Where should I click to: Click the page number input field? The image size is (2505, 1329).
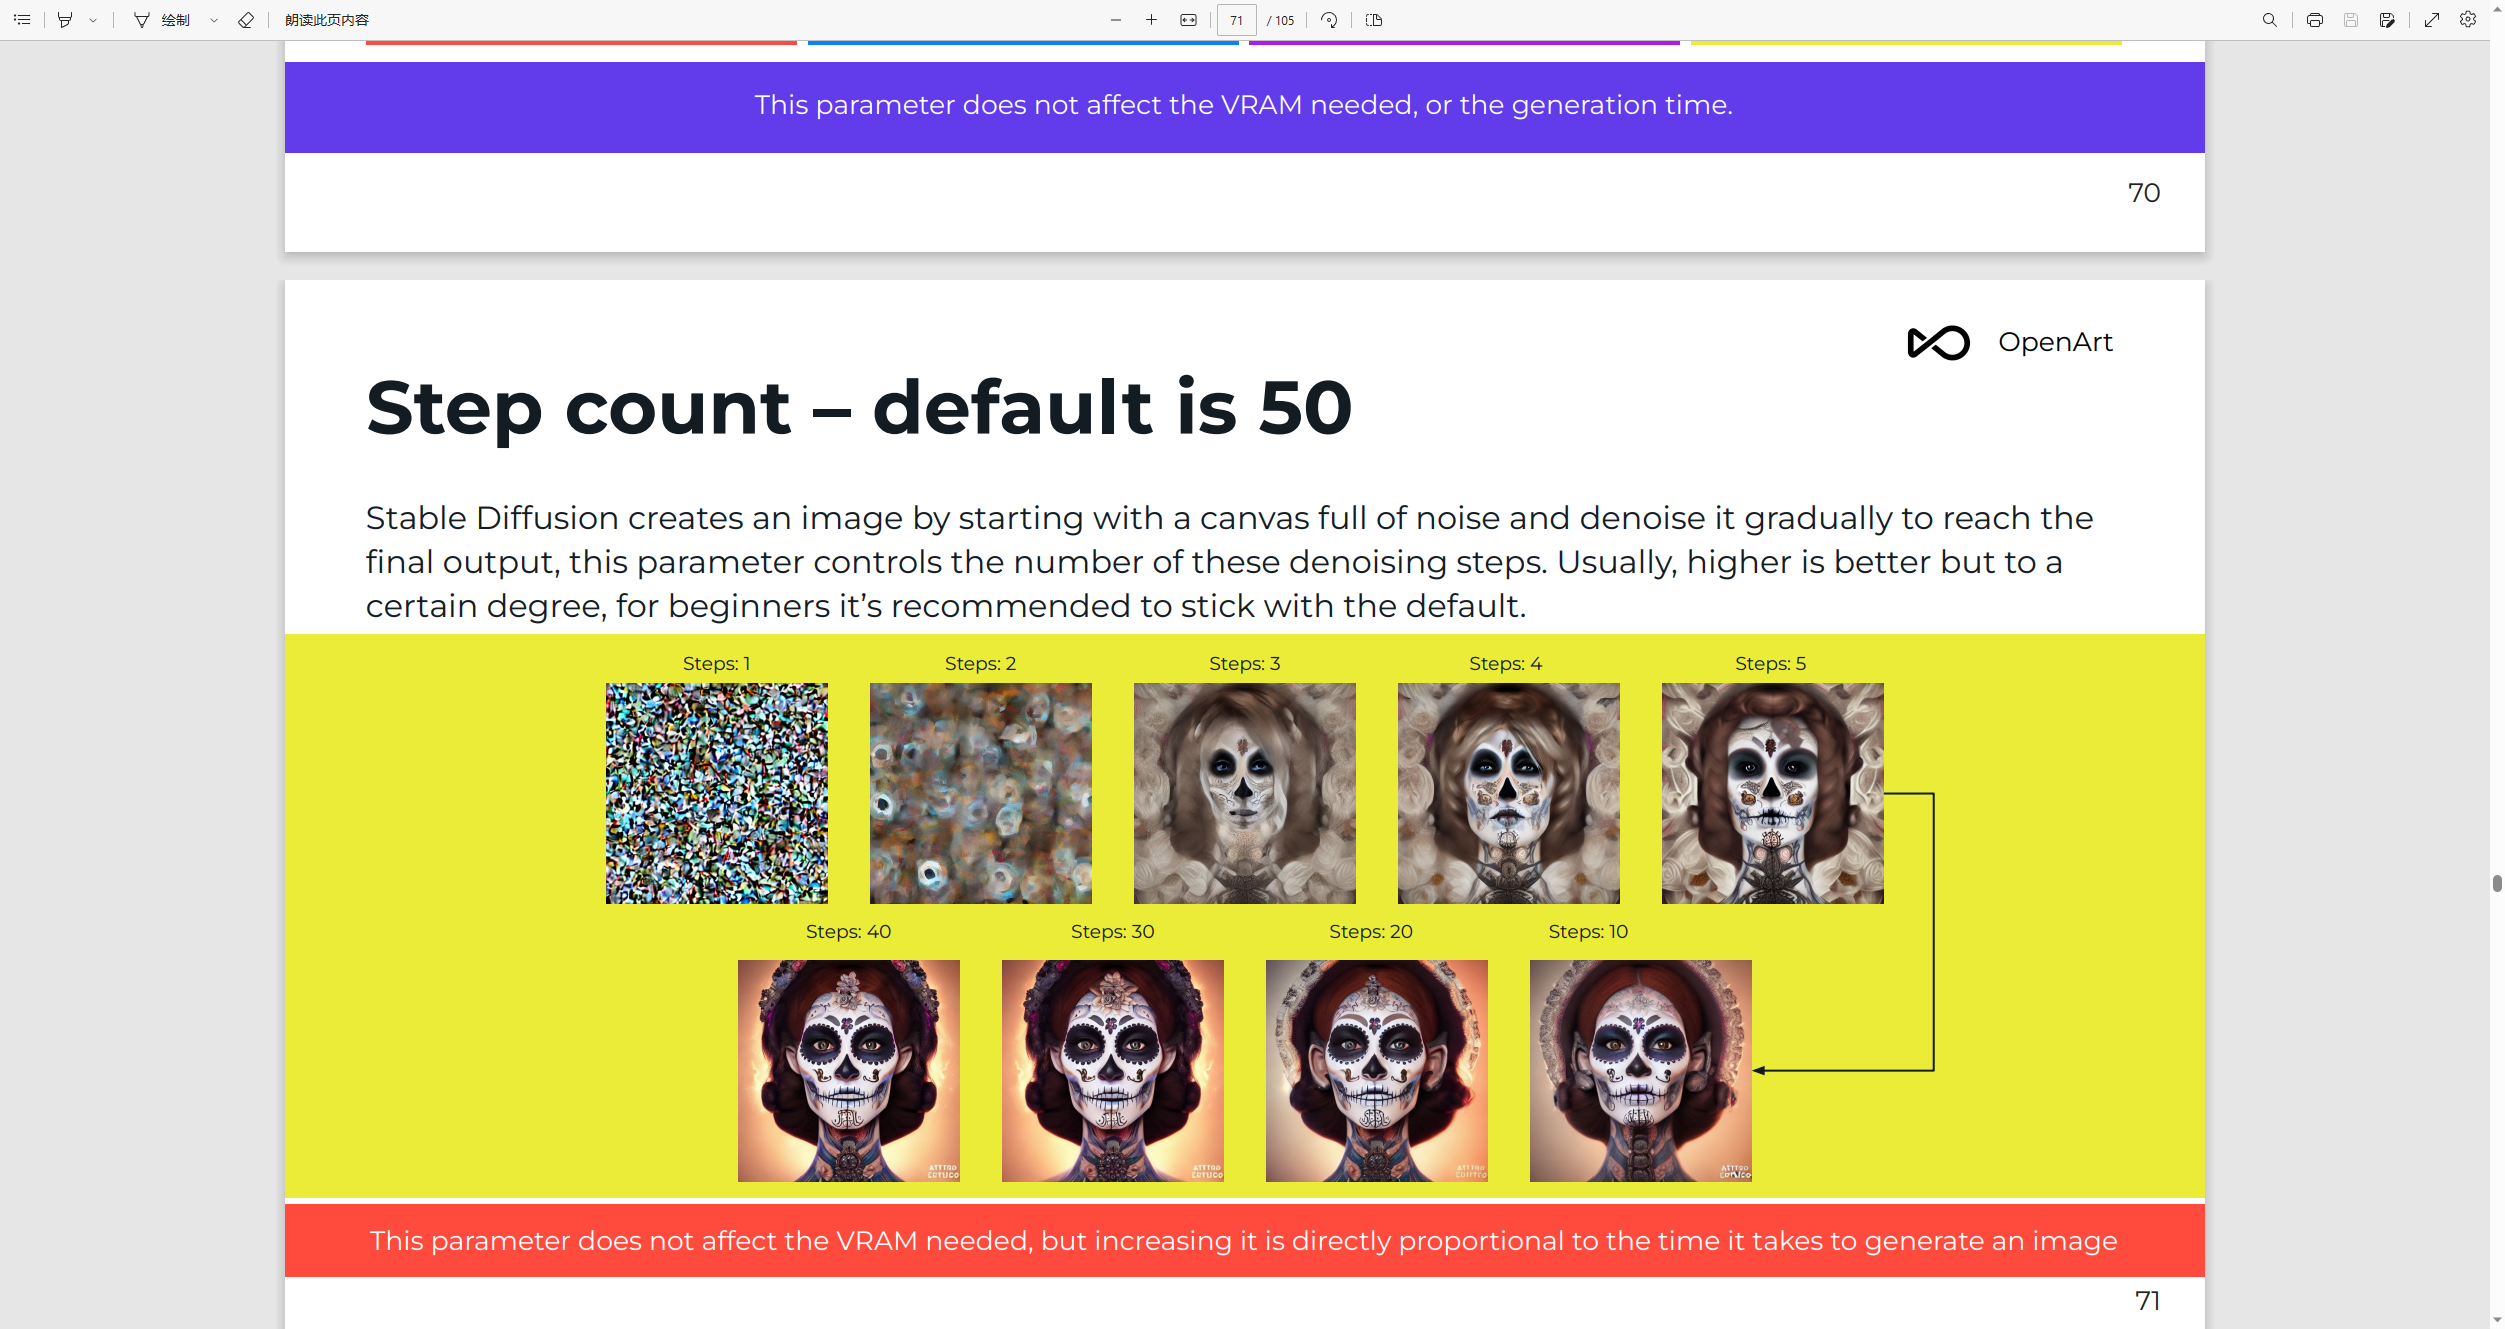point(1236,20)
